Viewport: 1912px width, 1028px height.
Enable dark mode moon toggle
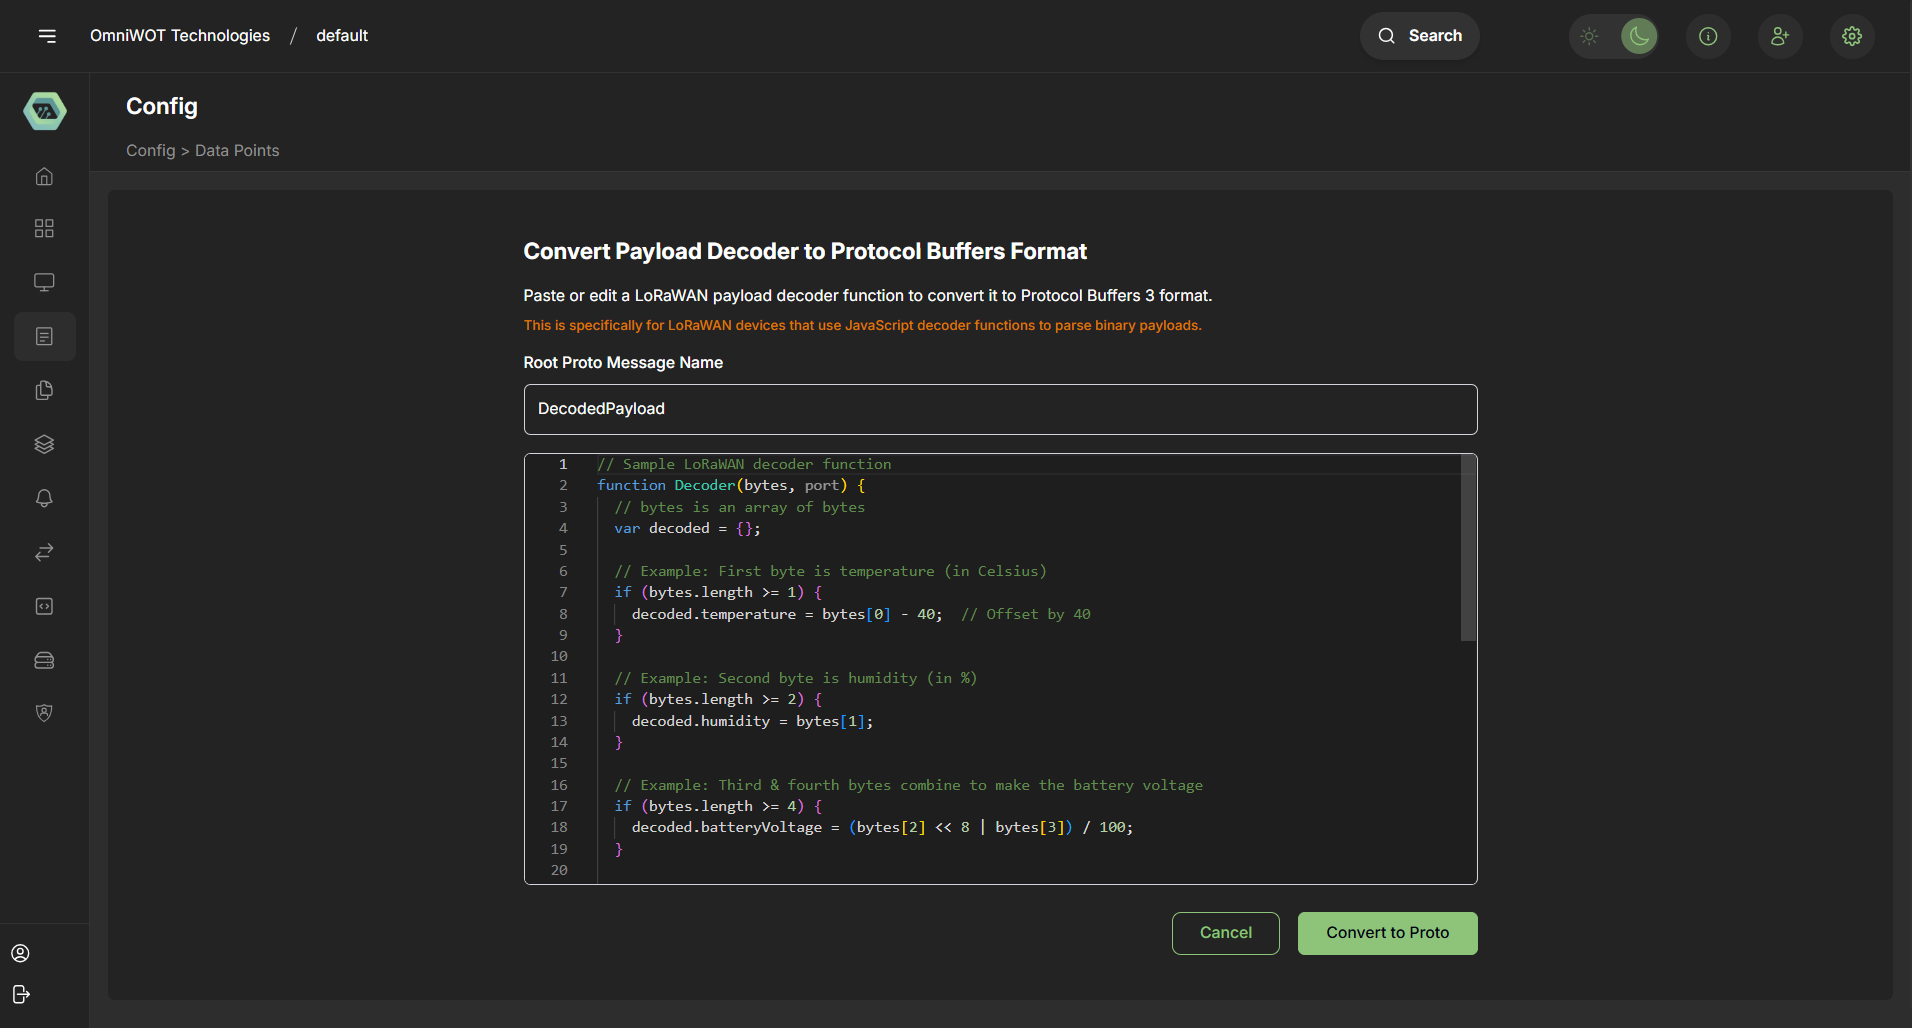pyautogui.click(x=1638, y=36)
